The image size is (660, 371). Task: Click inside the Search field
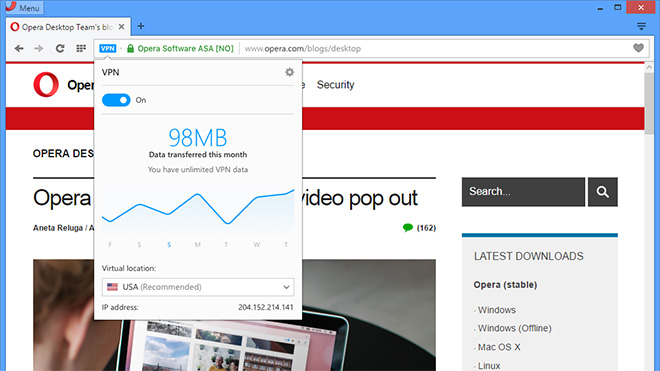pyautogui.click(x=523, y=192)
